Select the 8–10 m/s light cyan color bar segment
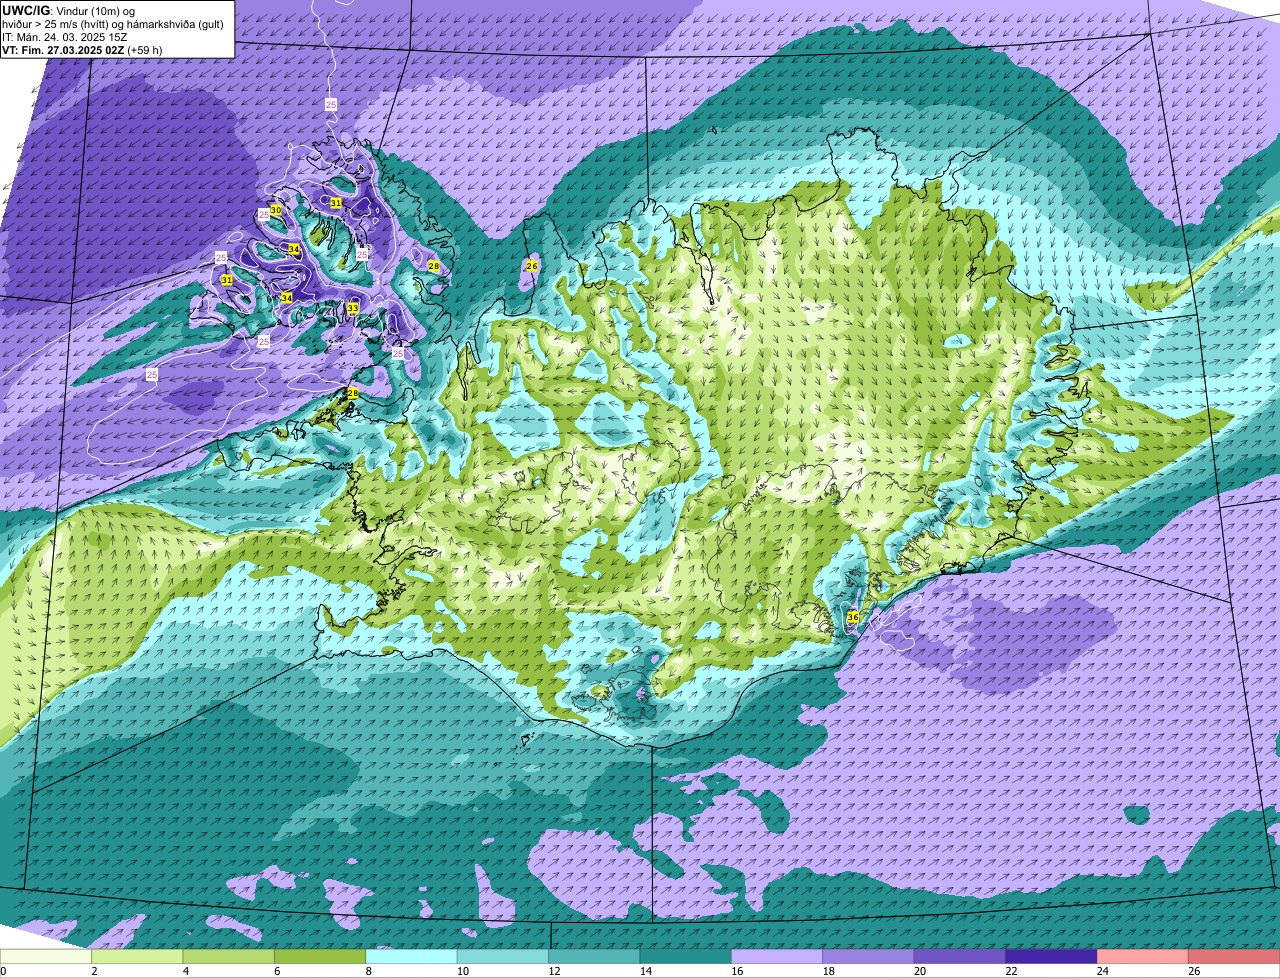 412,957
